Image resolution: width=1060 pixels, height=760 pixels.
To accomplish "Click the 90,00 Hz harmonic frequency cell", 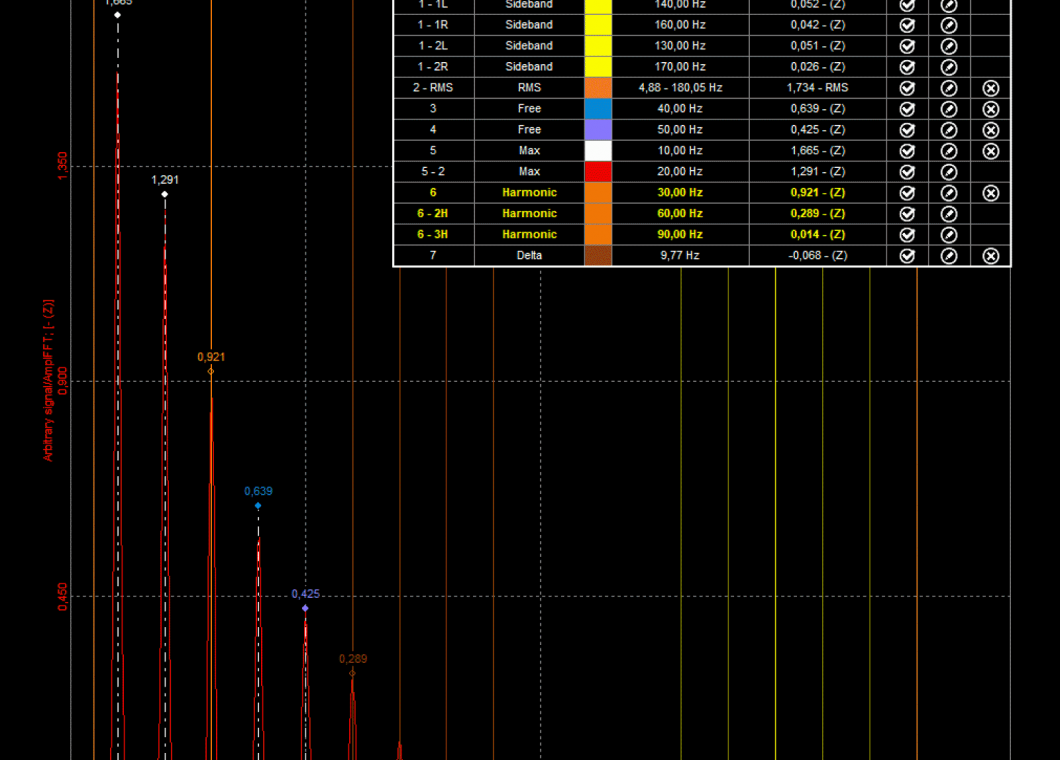I will coord(680,235).
